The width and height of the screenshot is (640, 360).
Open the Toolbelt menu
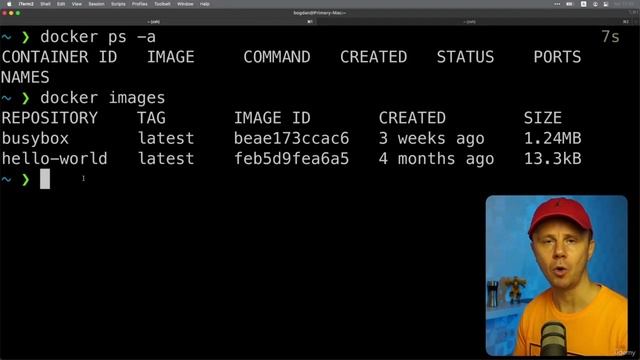coord(162,4)
